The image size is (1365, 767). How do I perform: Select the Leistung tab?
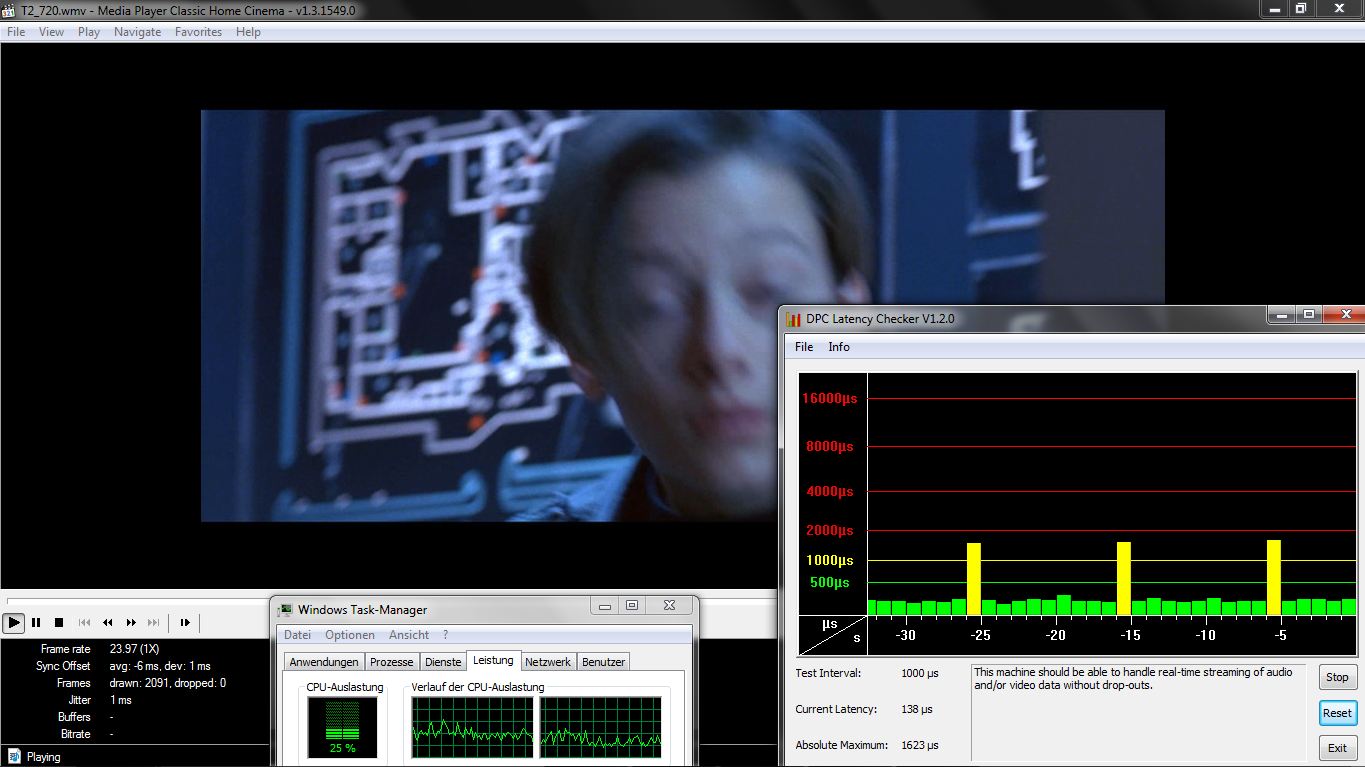pyautogui.click(x=493, y=660)
